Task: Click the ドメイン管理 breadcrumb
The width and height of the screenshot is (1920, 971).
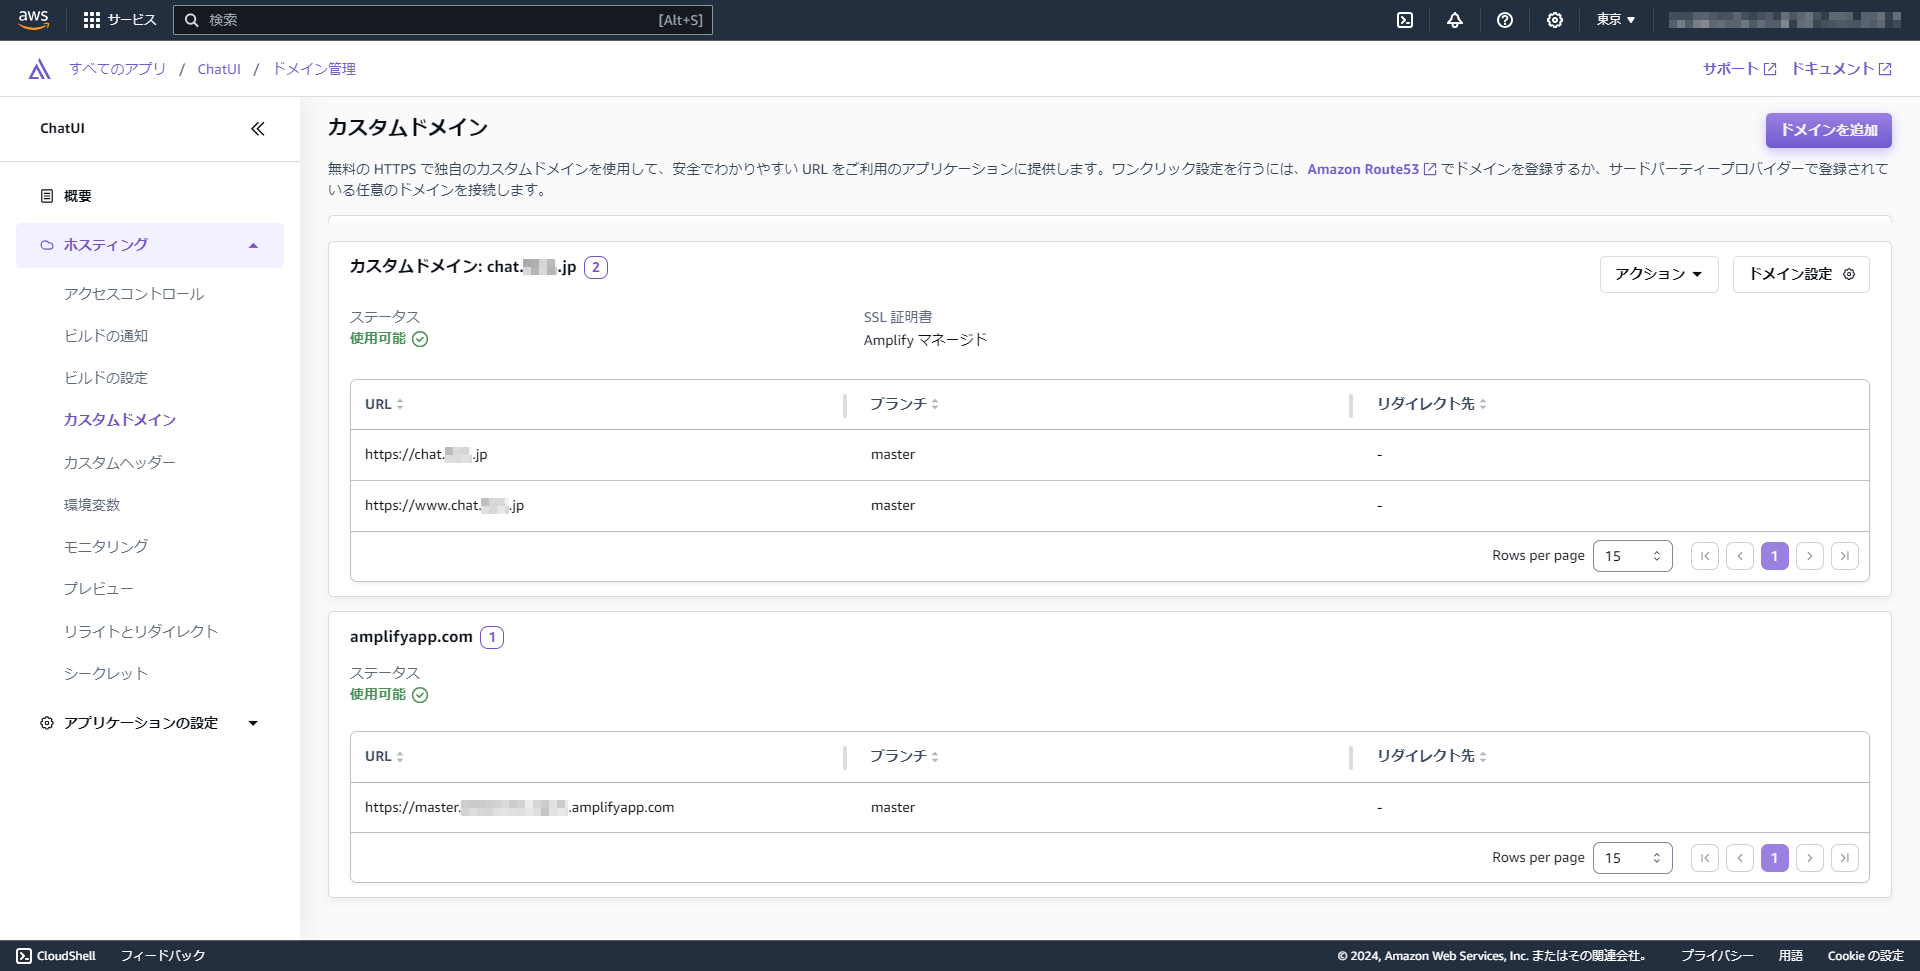Action: (x=314, y=69)
